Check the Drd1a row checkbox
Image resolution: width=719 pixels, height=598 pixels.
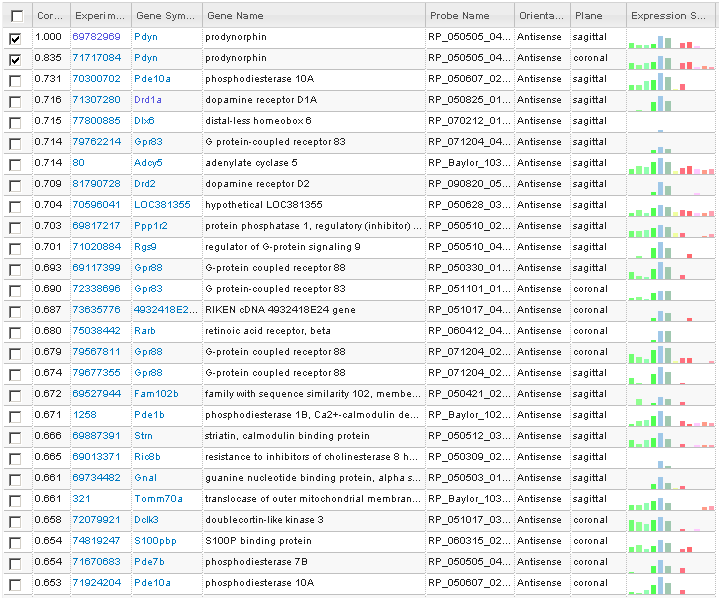tap(15, 102)
